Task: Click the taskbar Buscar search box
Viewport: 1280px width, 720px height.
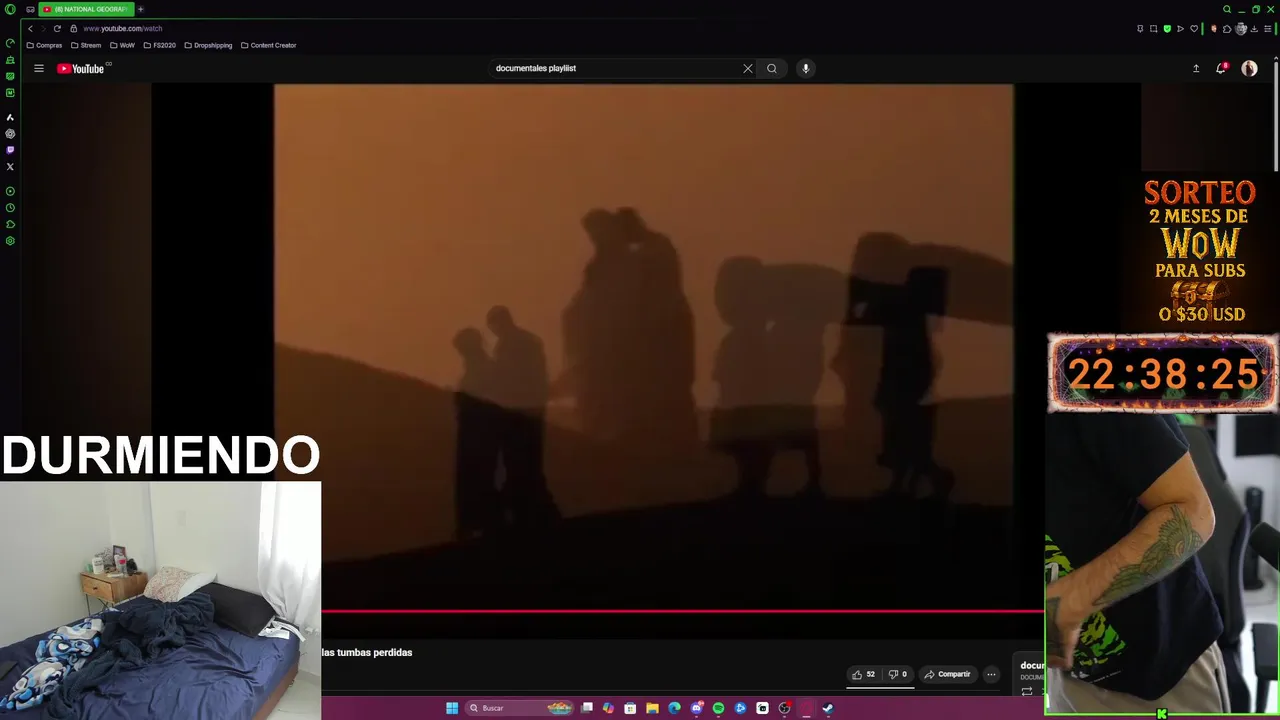Action: pyautogui.click(x=520, y=708)
